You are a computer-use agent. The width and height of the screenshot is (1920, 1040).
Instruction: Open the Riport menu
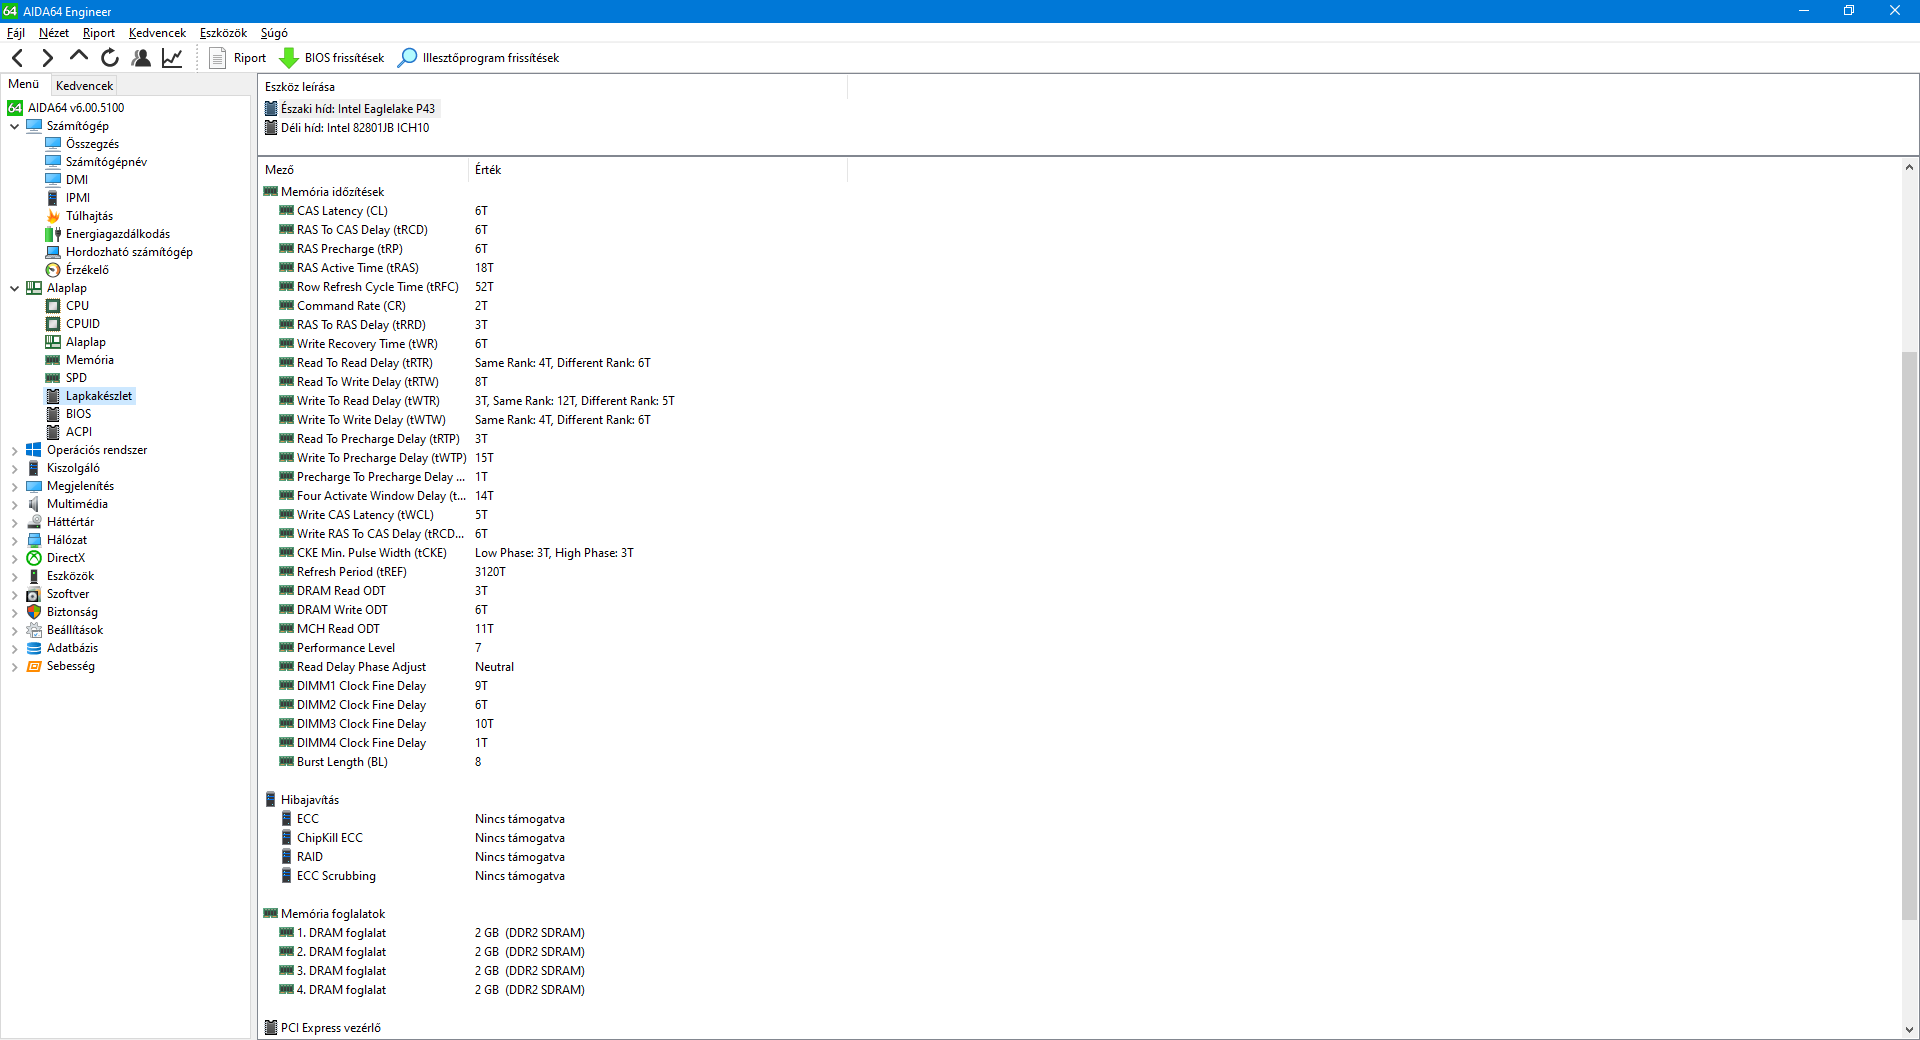(99, 33)
